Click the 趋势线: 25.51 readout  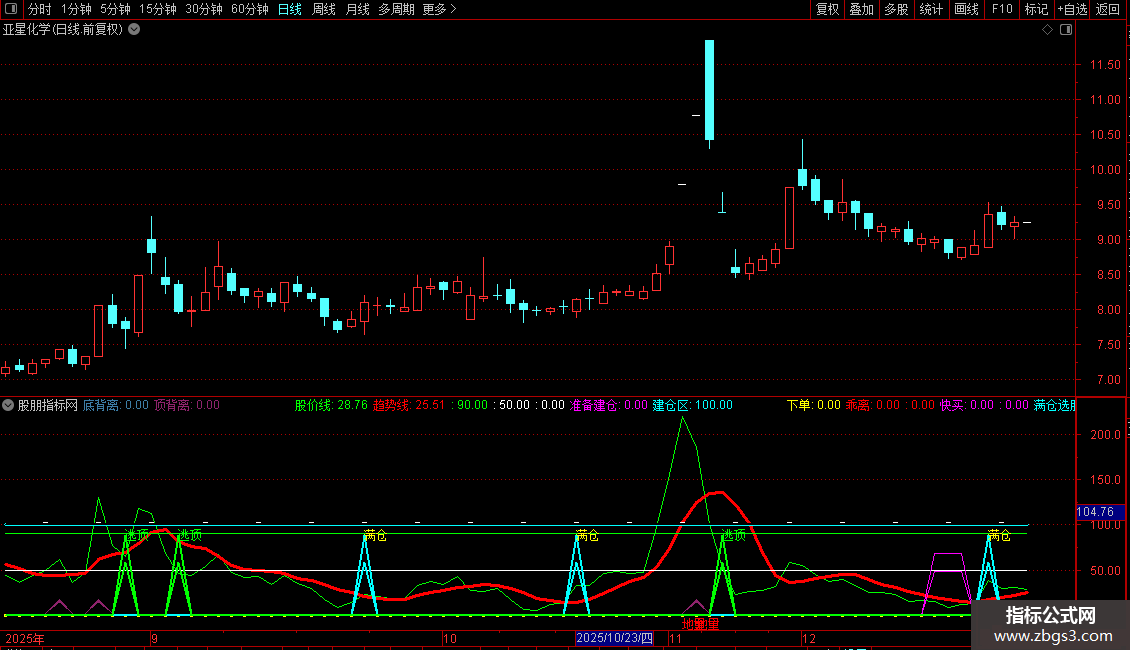pos(409,405)
